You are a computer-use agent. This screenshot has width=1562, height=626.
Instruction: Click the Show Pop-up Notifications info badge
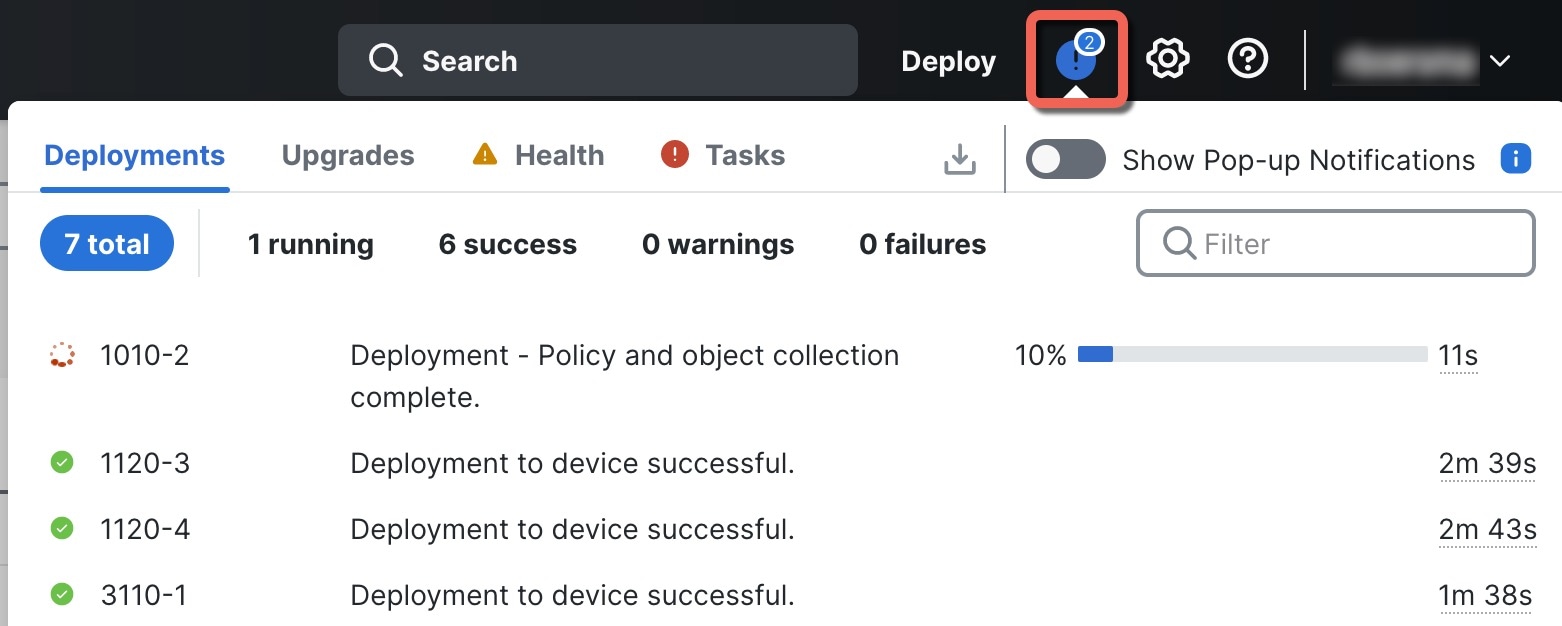click(x=1517, y=158)
